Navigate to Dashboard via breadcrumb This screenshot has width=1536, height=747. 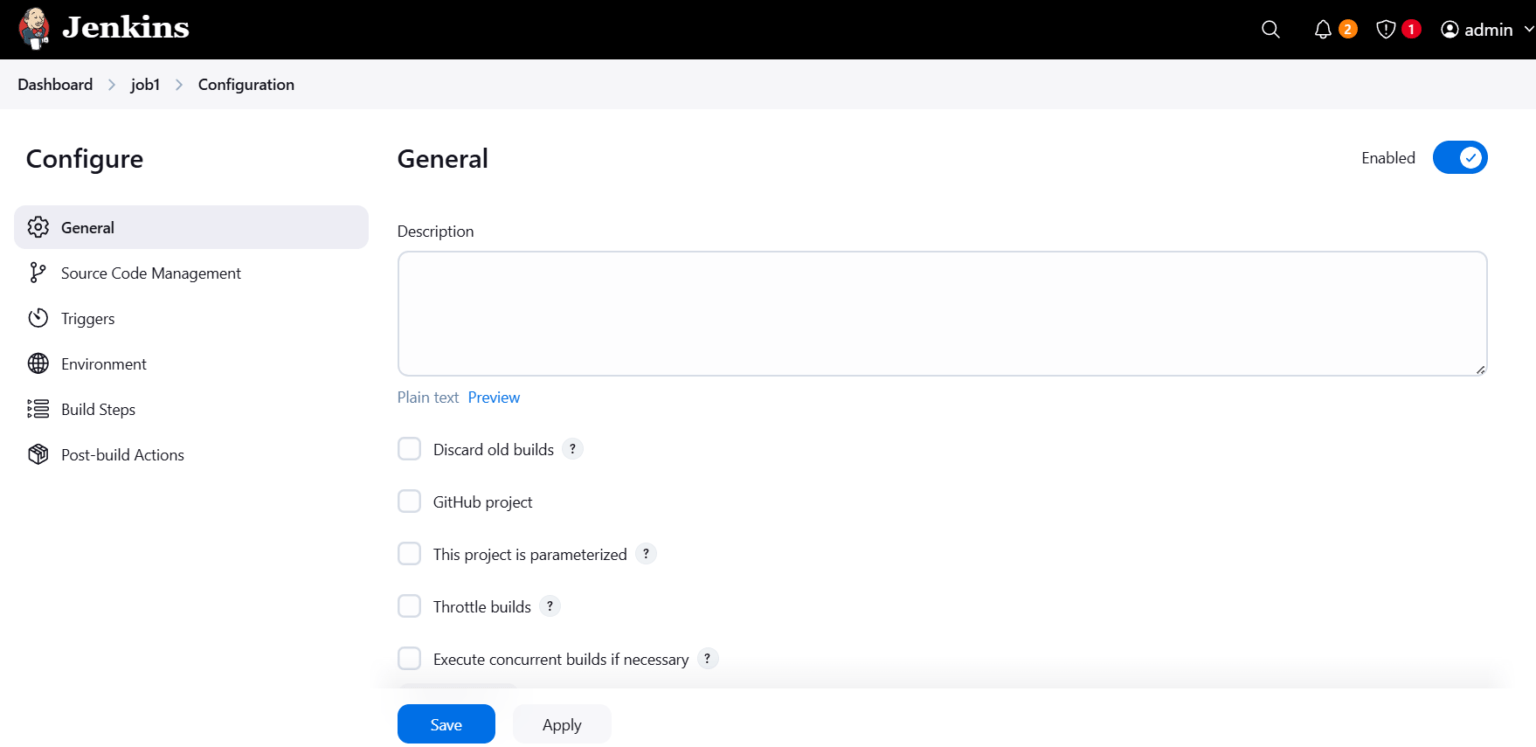pyautogui.click(x=55, y=84)
